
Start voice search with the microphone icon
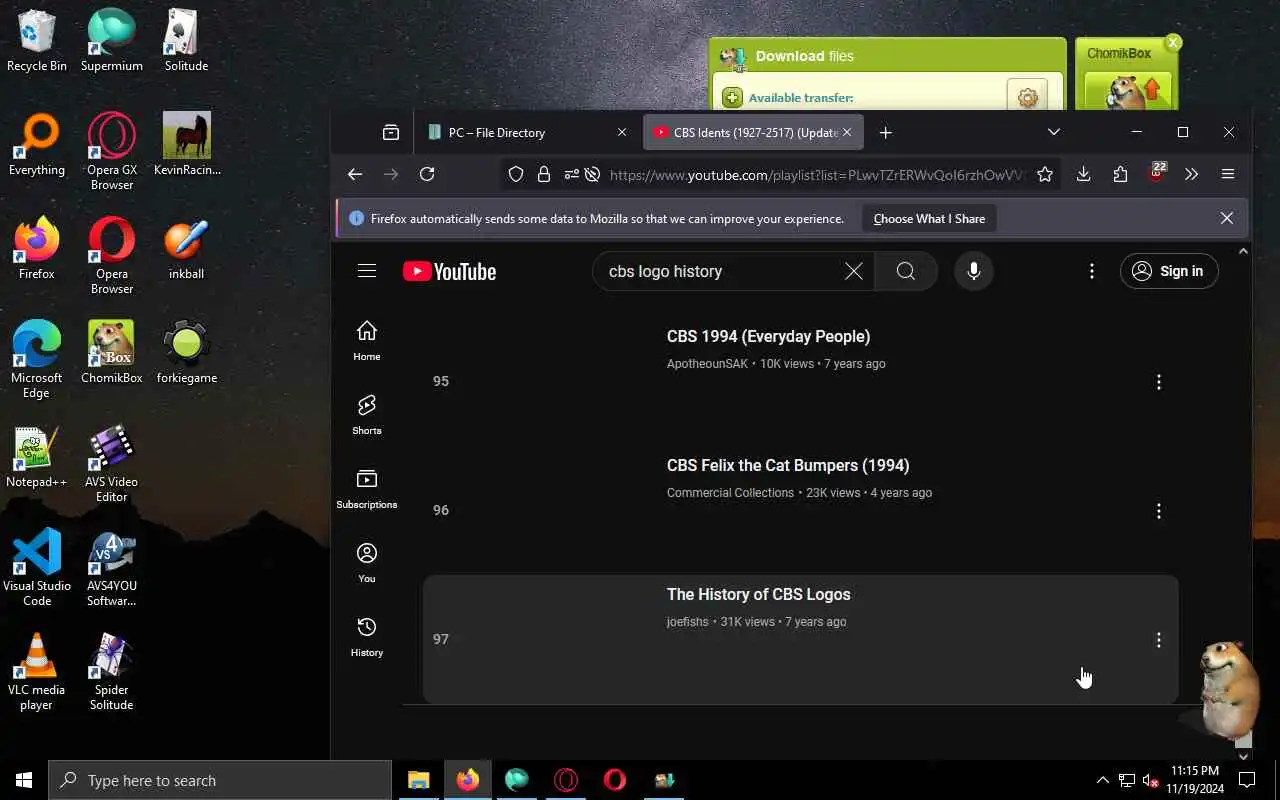(973, 271)
